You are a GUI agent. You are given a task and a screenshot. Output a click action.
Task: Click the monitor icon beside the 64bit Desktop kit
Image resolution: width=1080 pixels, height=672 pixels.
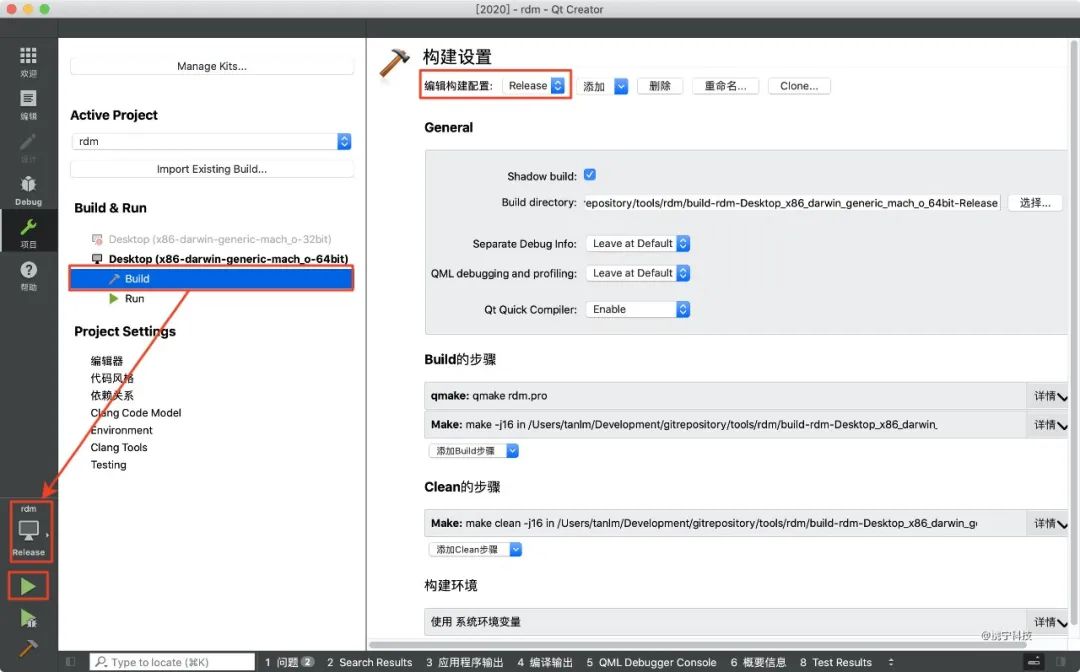pyautogui.click(x=97, y=259)
